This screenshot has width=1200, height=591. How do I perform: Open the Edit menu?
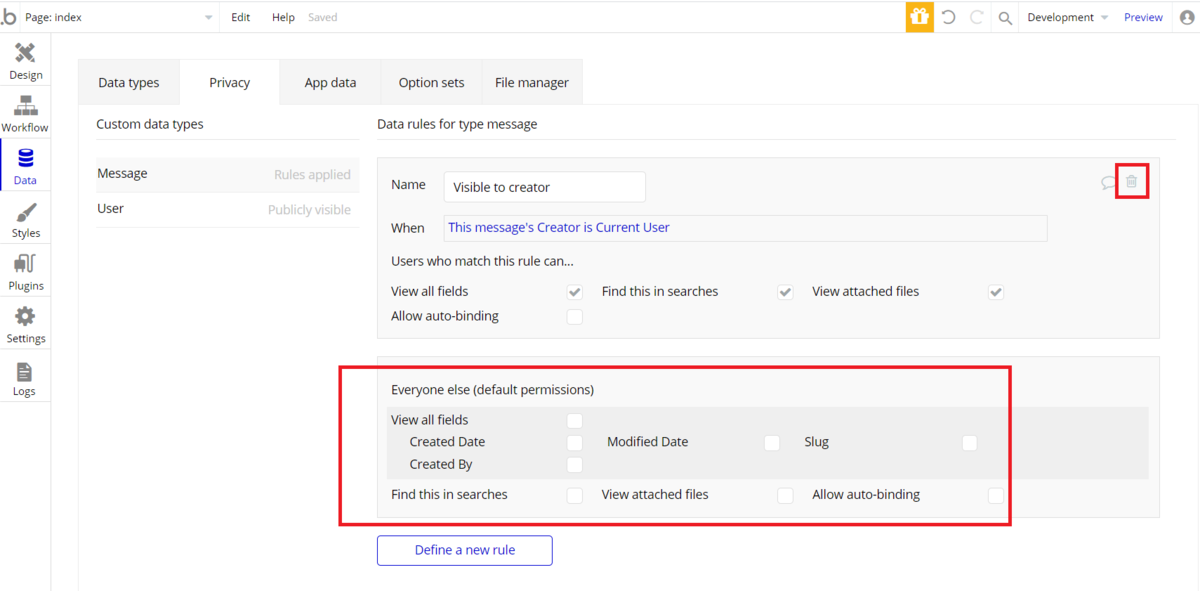(x=241, y=17)
